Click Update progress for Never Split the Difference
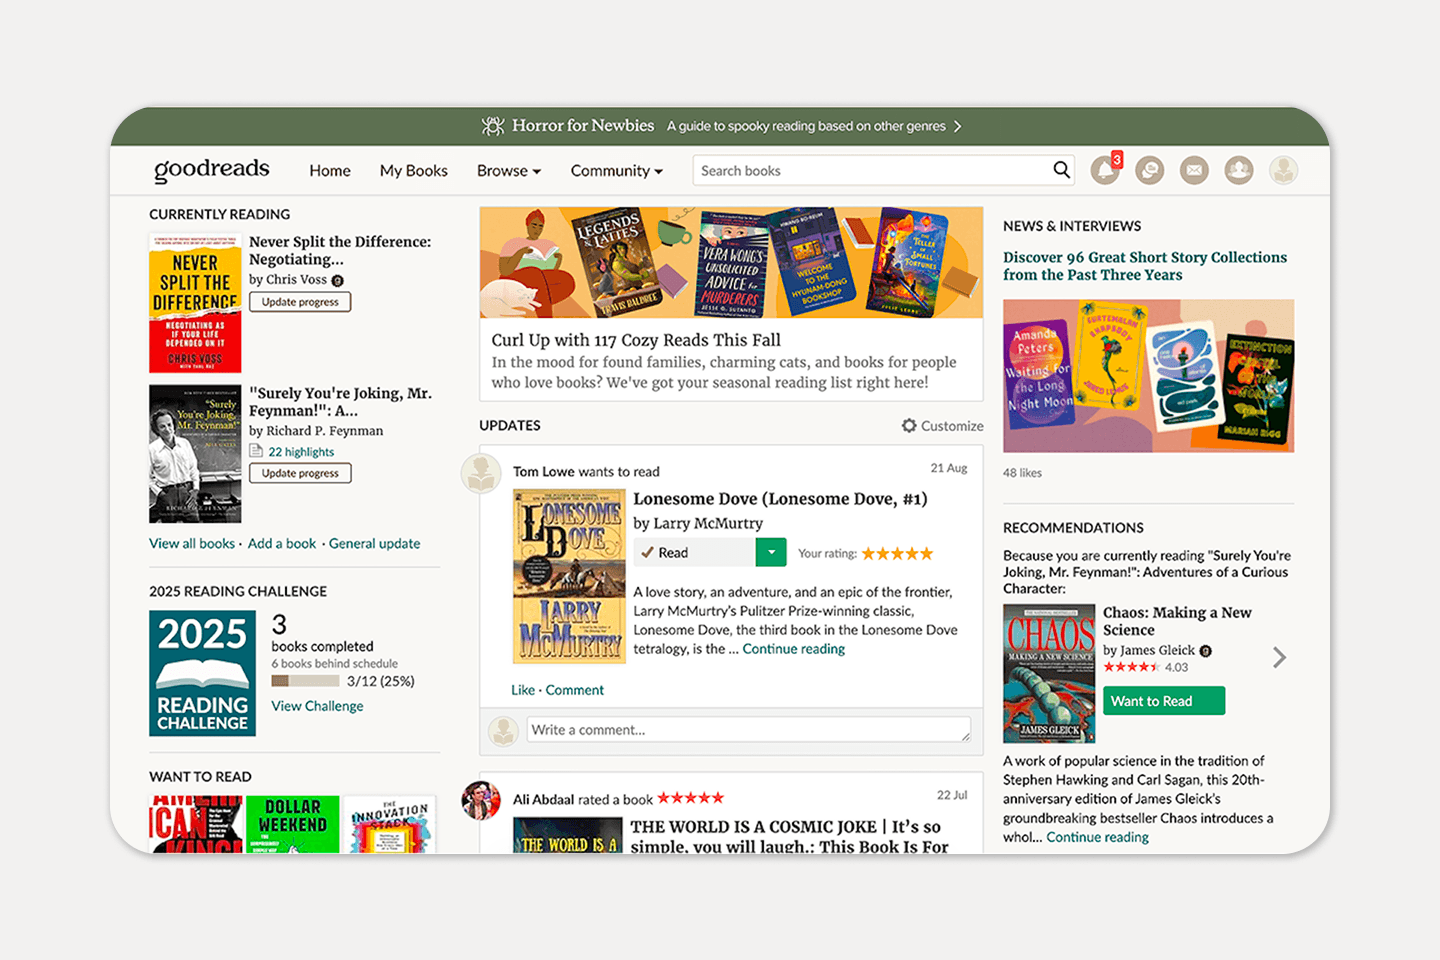Screen dimensions: 1440x960 [x=300, y=302]
